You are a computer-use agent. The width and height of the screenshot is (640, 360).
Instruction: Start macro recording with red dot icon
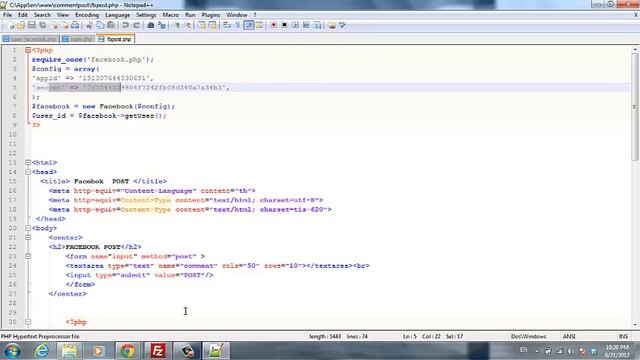273,25
